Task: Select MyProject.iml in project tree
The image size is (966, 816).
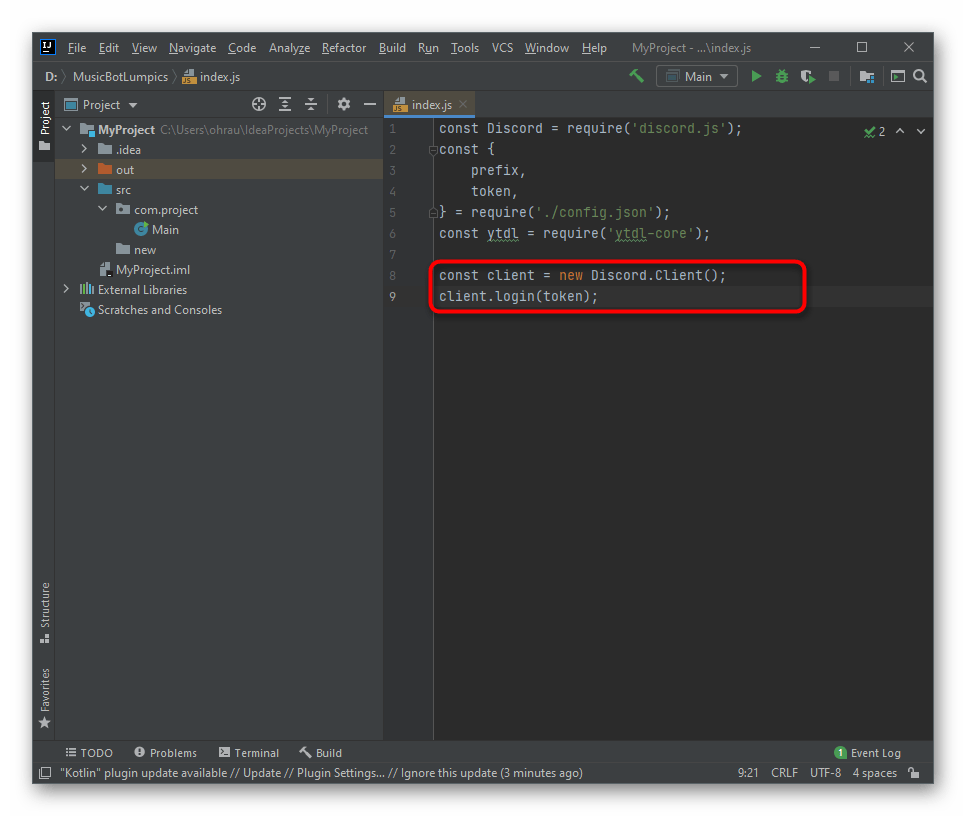Action: [x=152, y=270]
